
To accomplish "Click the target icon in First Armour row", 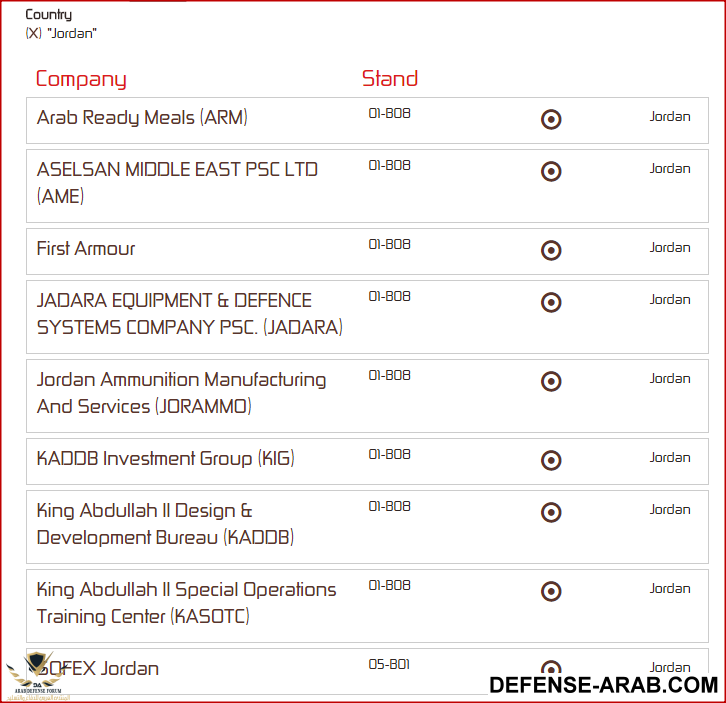I will point(551,251).
